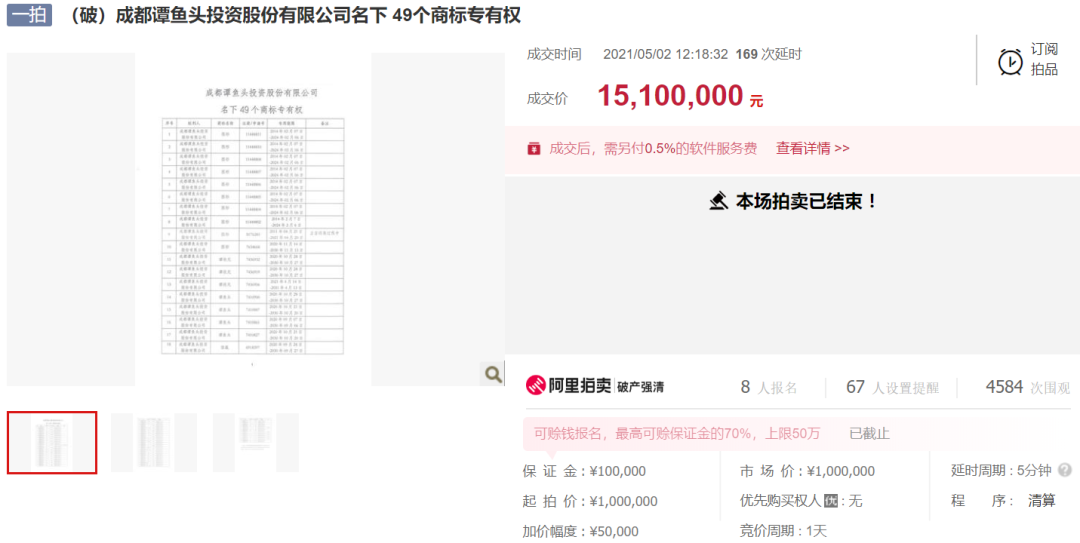The image size is (1080, 543).
Task: Click the 阿里拍卖 logo
Action: (x=567, y=386)
